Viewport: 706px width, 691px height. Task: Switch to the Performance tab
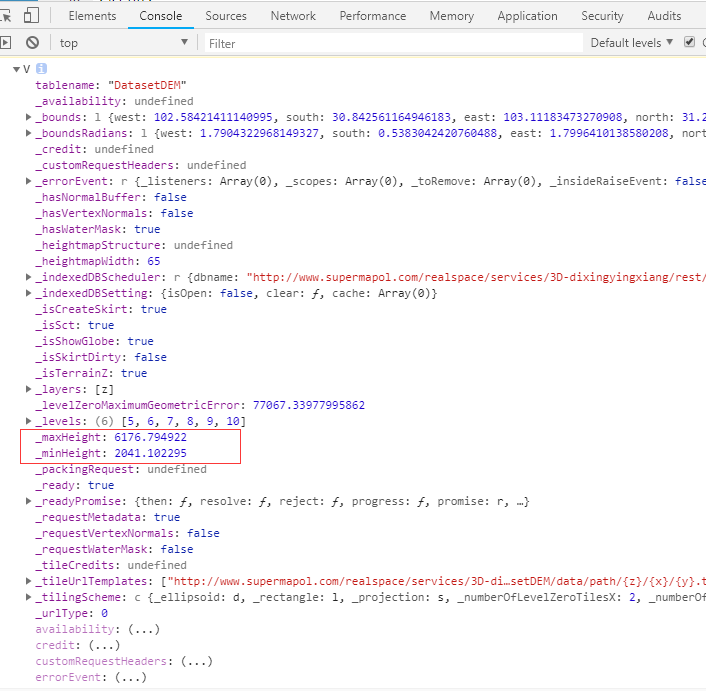coord(373,16)
